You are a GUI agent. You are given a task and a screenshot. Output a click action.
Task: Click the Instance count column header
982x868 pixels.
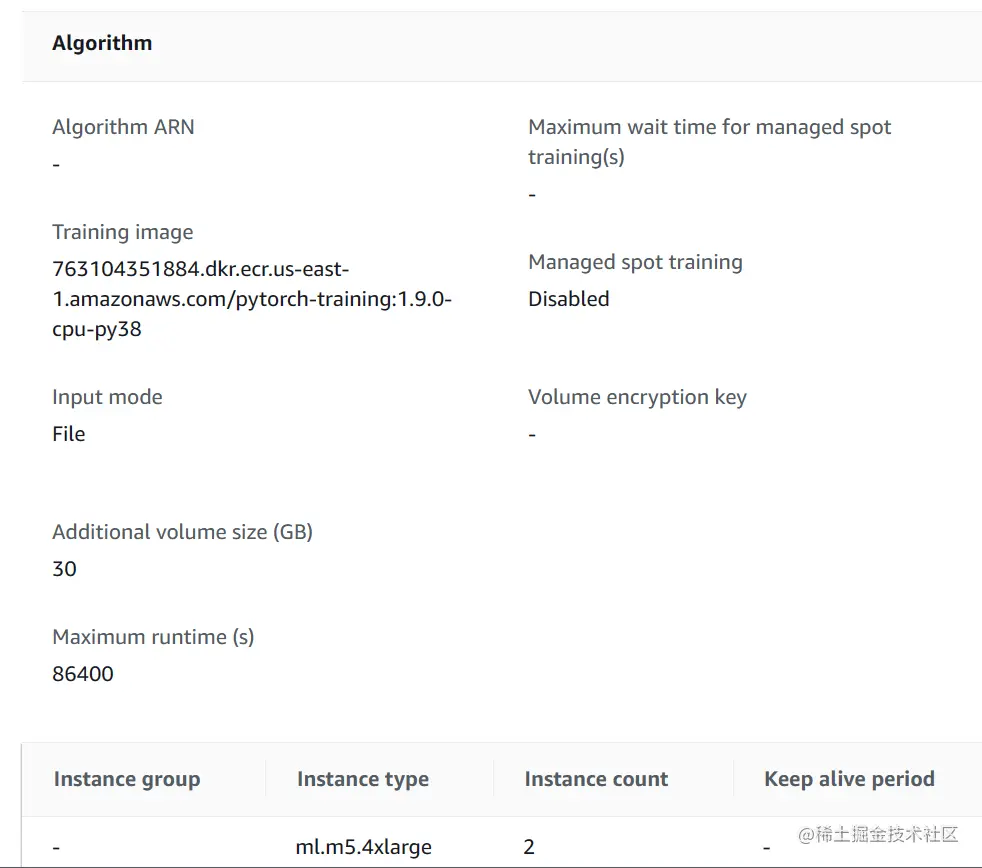[596, 779]
